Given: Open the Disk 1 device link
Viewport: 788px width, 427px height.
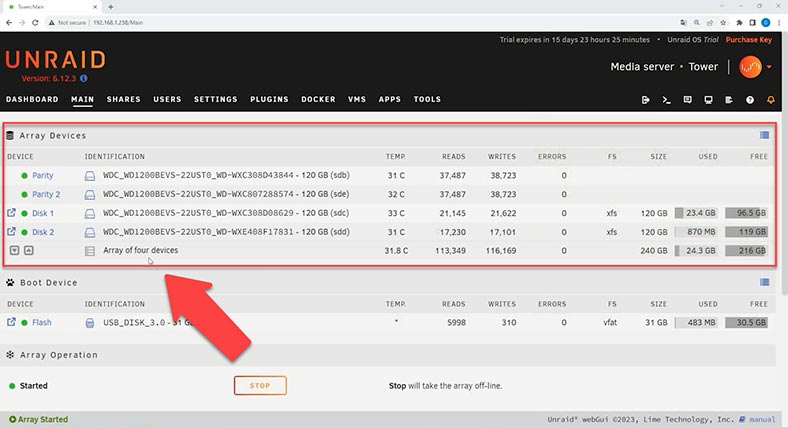Looking at the screenshot, I should [43, 213].
